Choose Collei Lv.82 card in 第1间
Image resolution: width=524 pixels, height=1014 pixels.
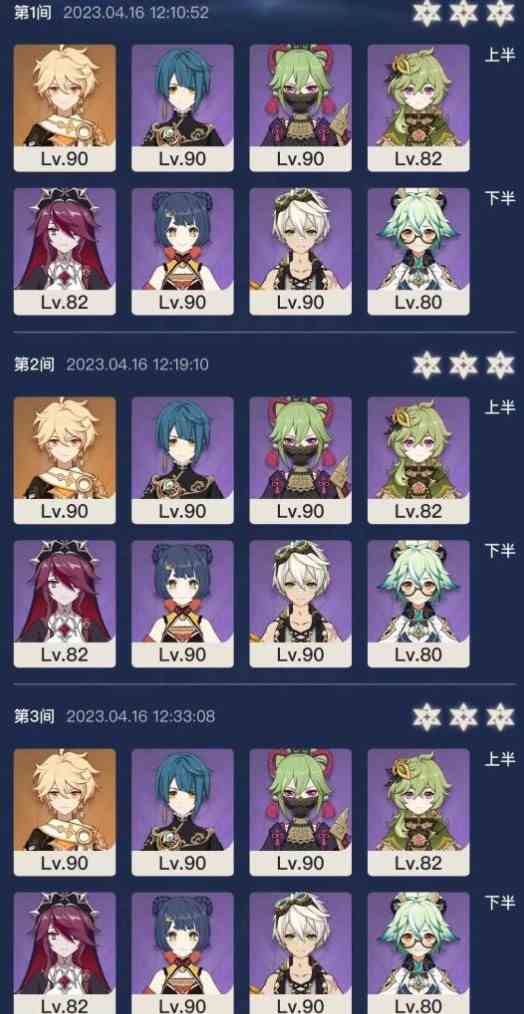(x=419, y=108)
